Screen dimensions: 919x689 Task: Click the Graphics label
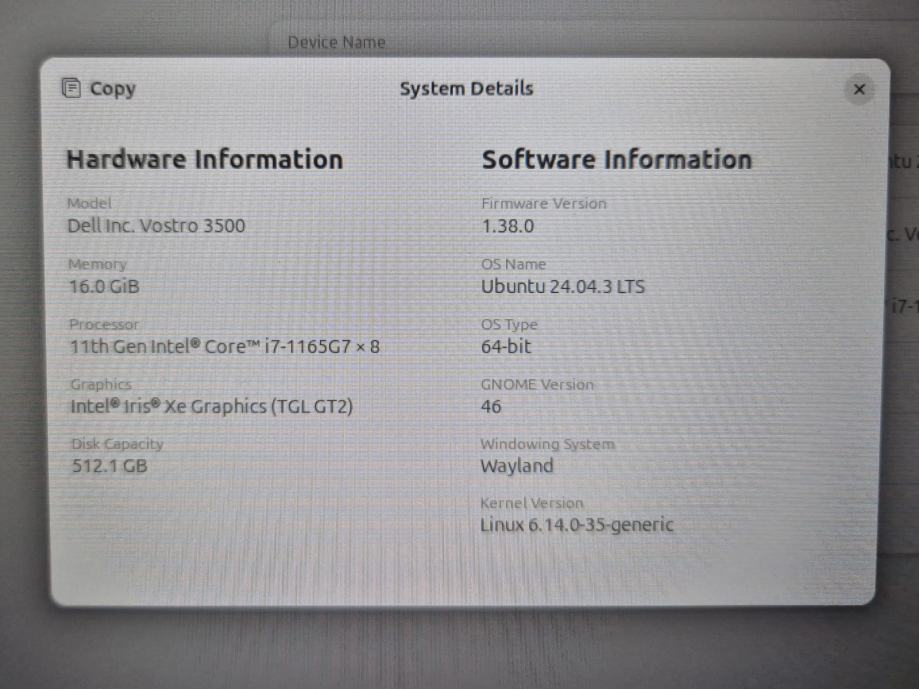(x=101, y=384)
